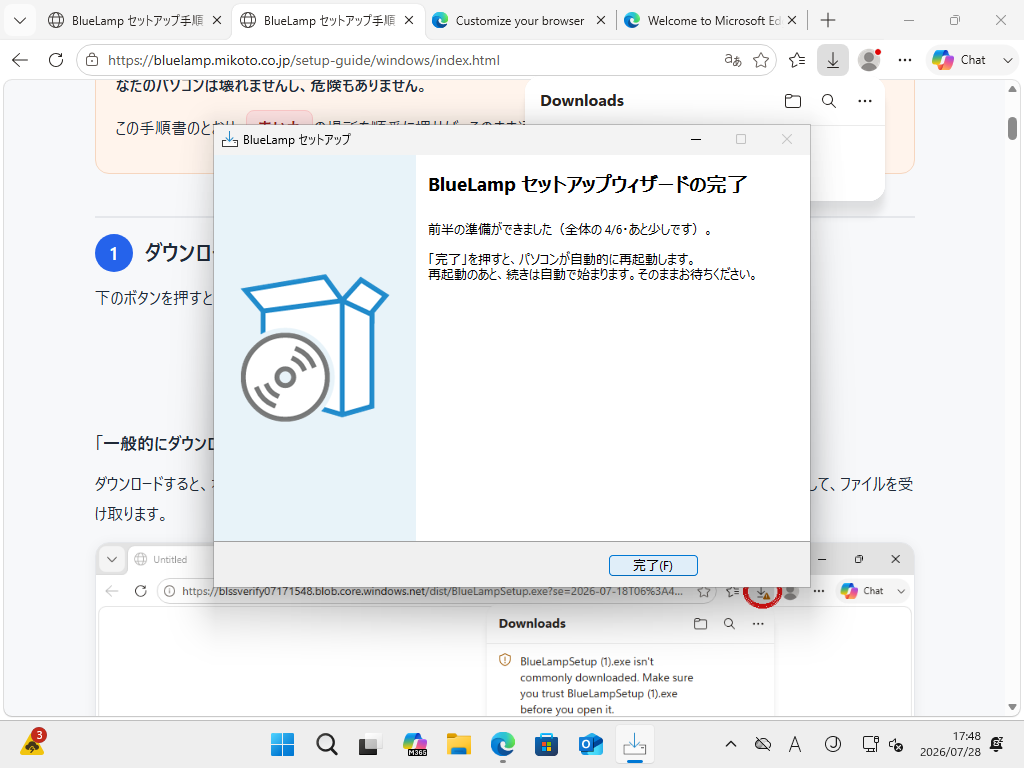Open Outlook from taskbar
1024x768 pixels.
point(591,744)
